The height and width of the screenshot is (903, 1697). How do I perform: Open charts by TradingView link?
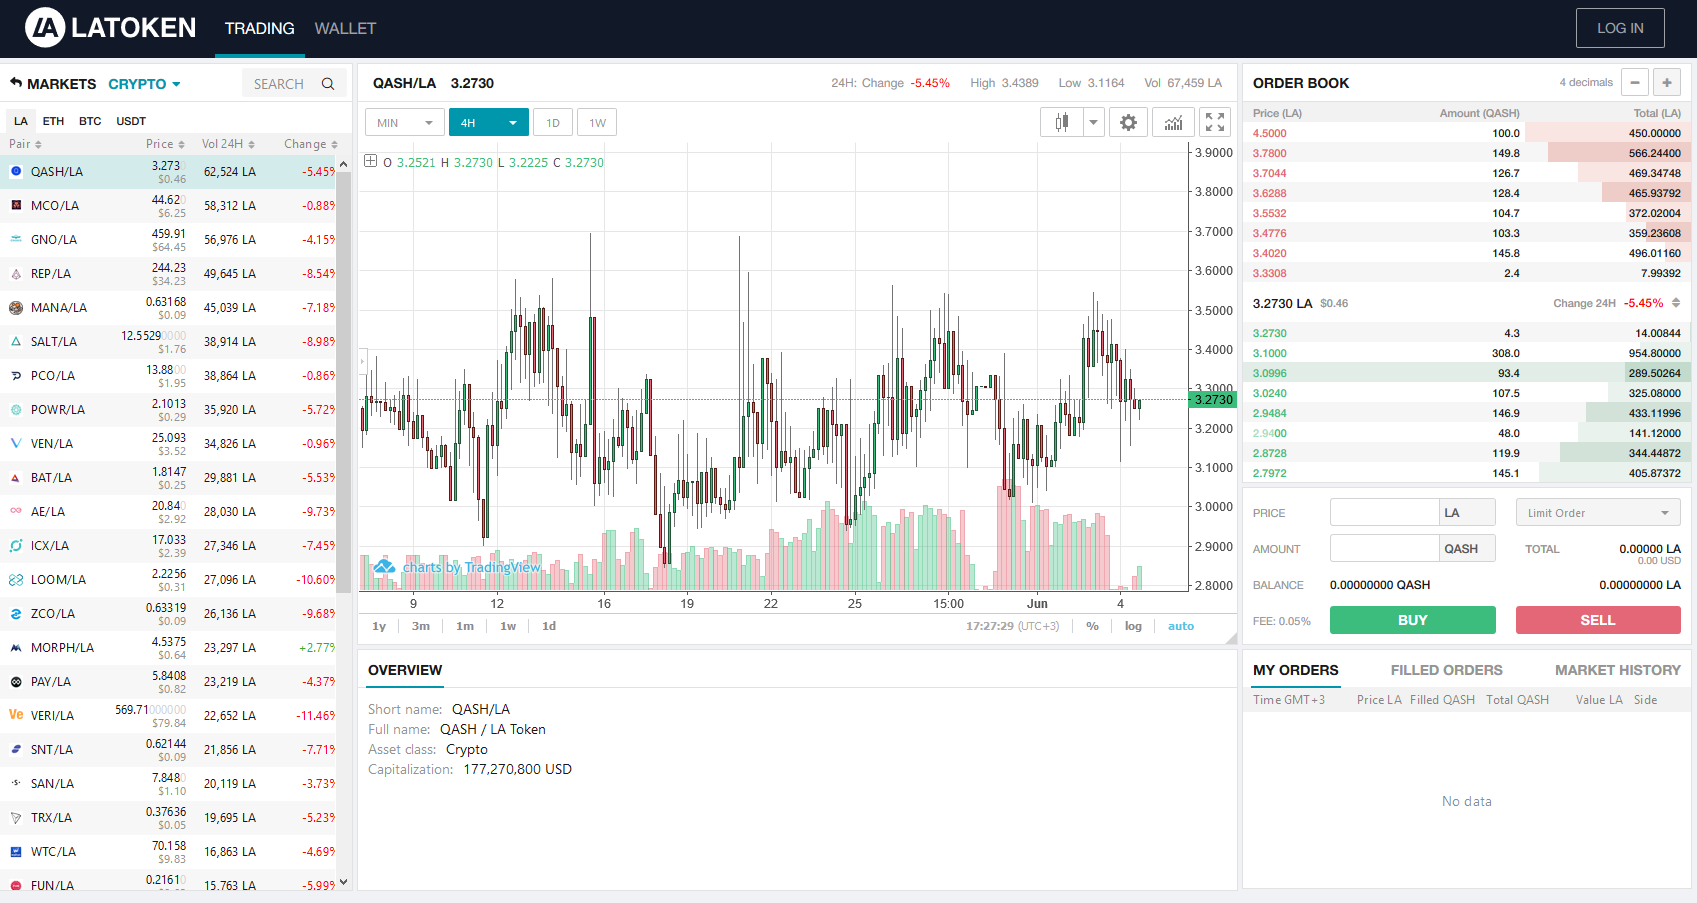pos(471,567)
